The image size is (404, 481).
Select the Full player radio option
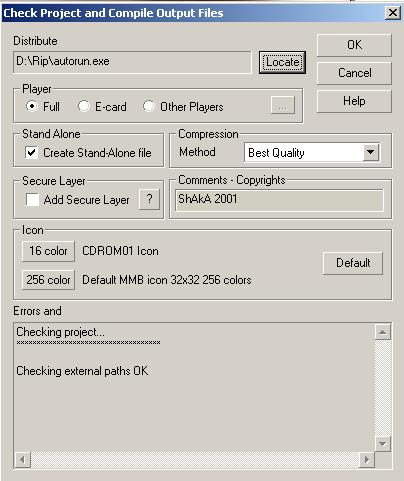click(x=32, y=107)
